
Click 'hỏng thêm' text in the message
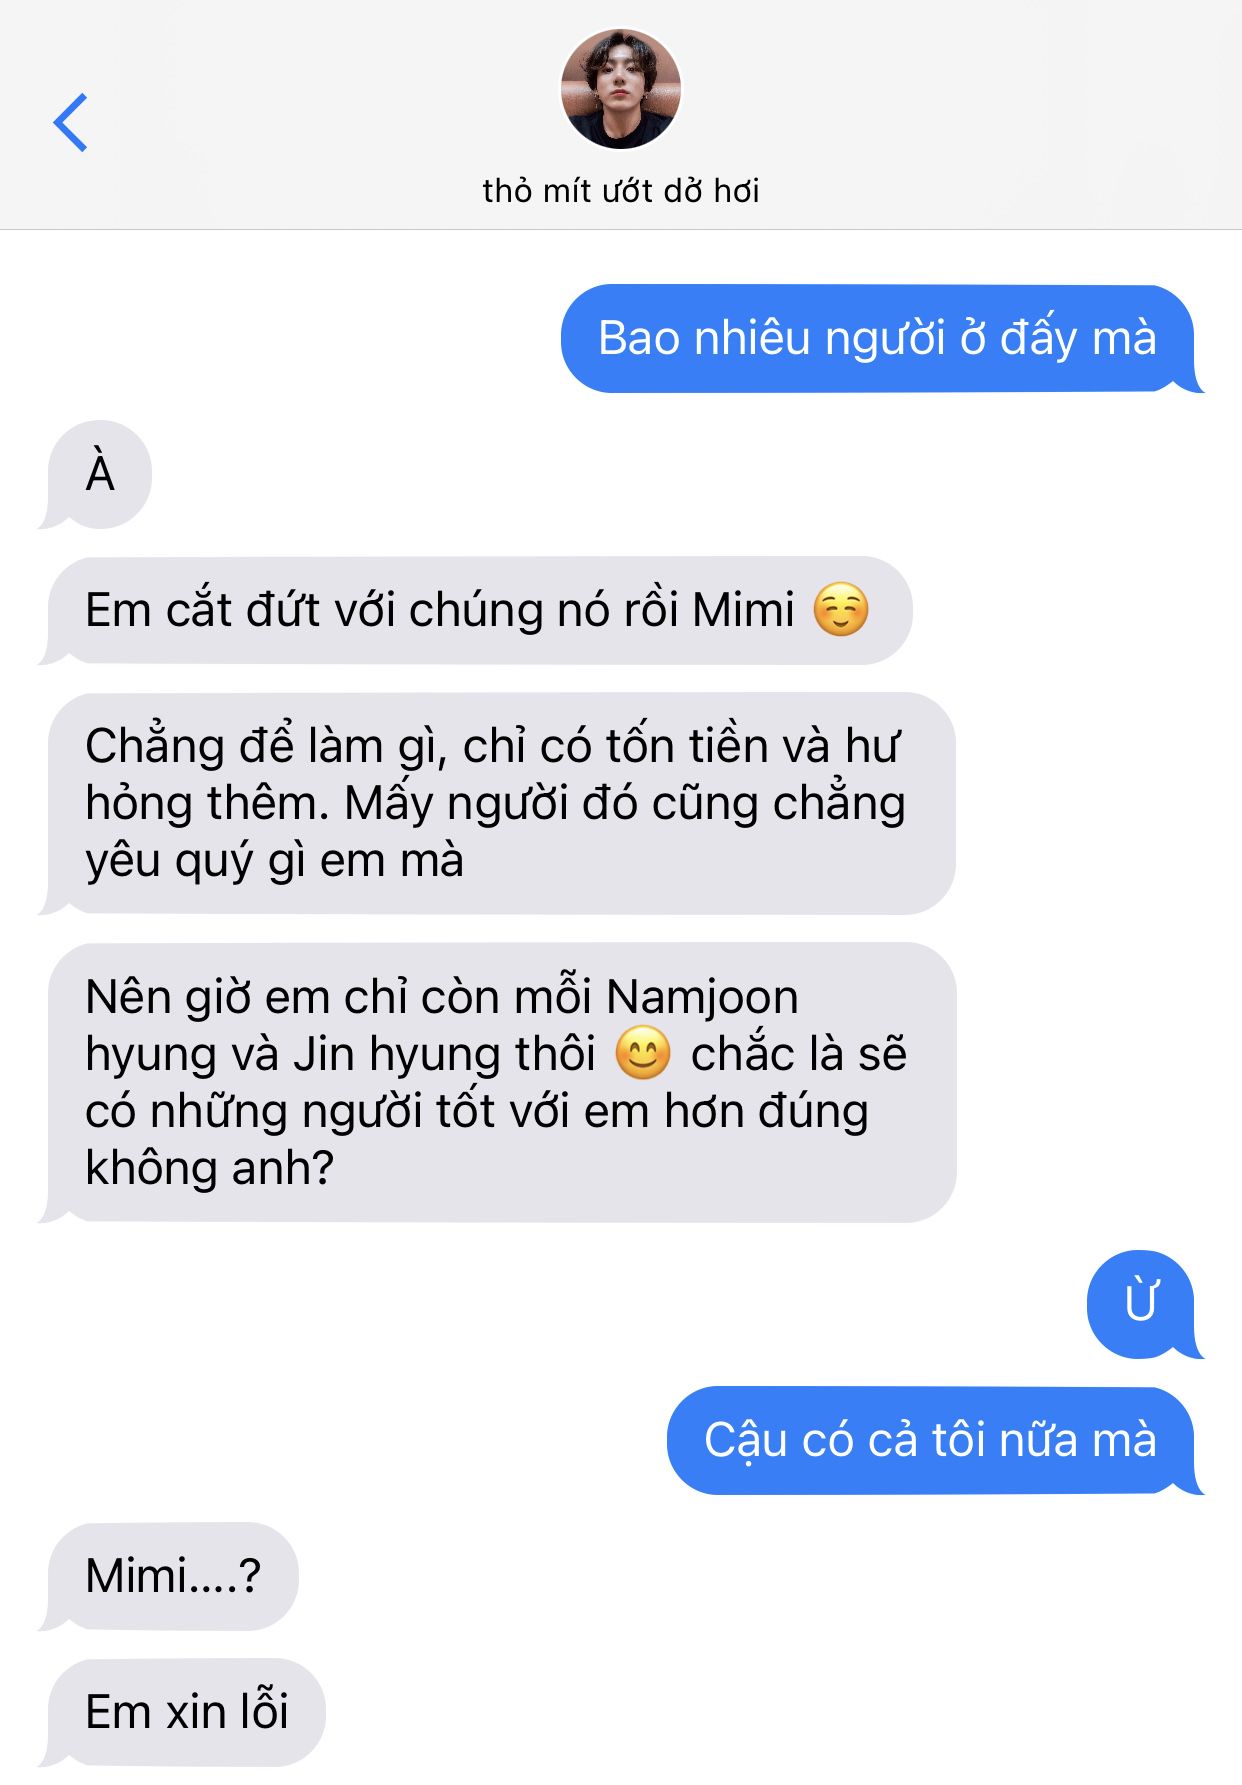coord(207,803)
